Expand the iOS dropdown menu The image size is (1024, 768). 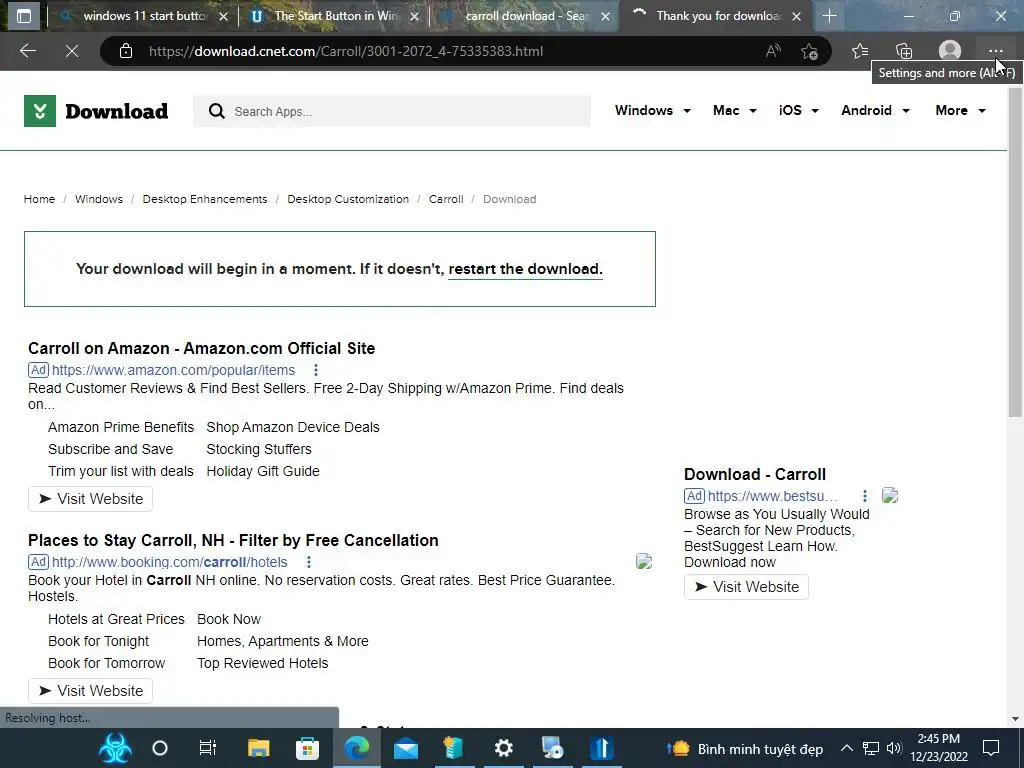click(799, 110)
